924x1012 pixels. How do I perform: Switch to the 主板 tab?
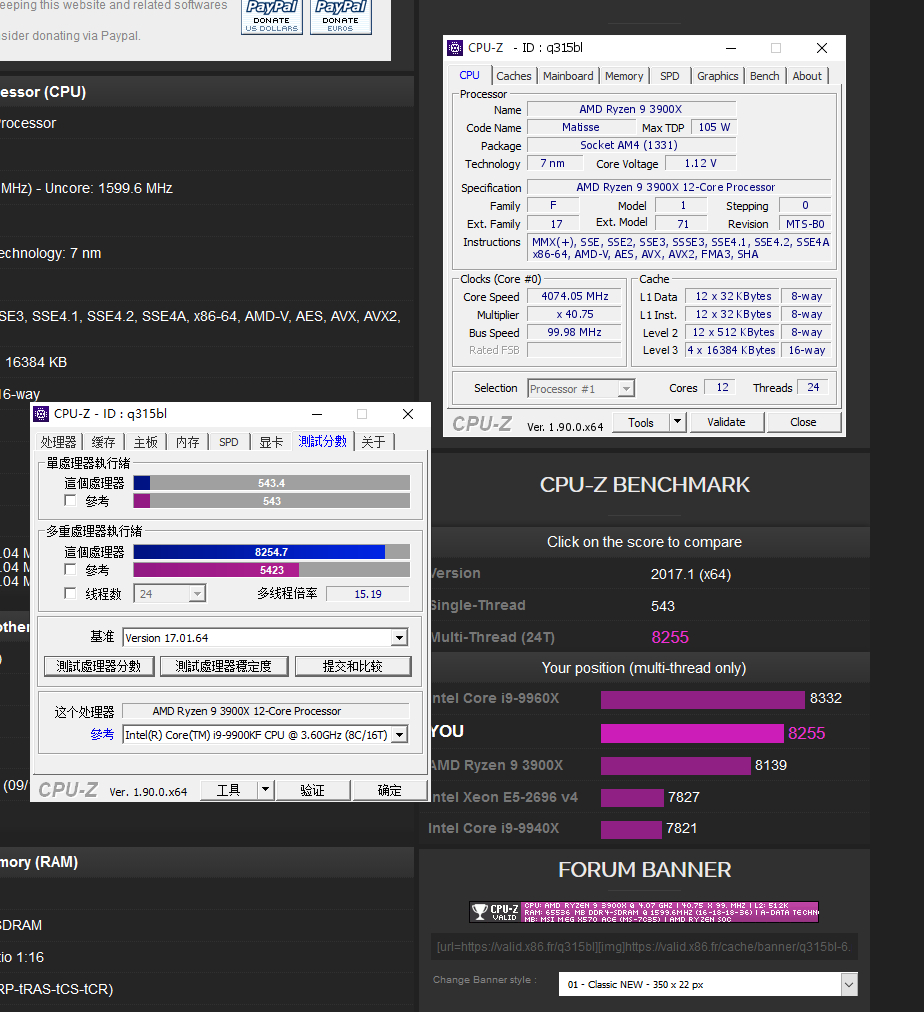[145, 442]
